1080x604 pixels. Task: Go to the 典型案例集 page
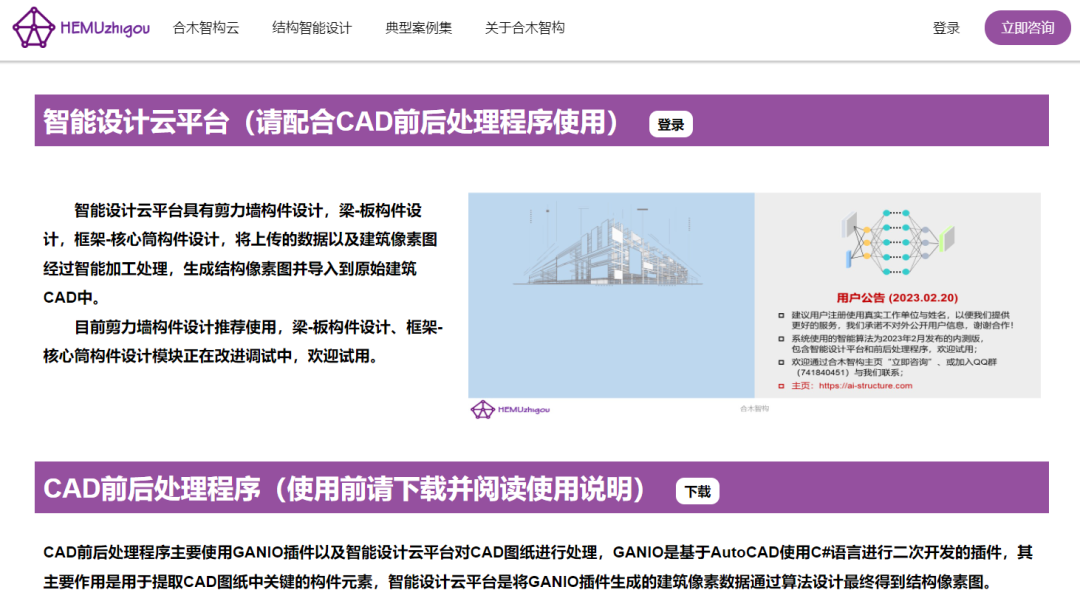pyautogui.click(x=418, y=28)
